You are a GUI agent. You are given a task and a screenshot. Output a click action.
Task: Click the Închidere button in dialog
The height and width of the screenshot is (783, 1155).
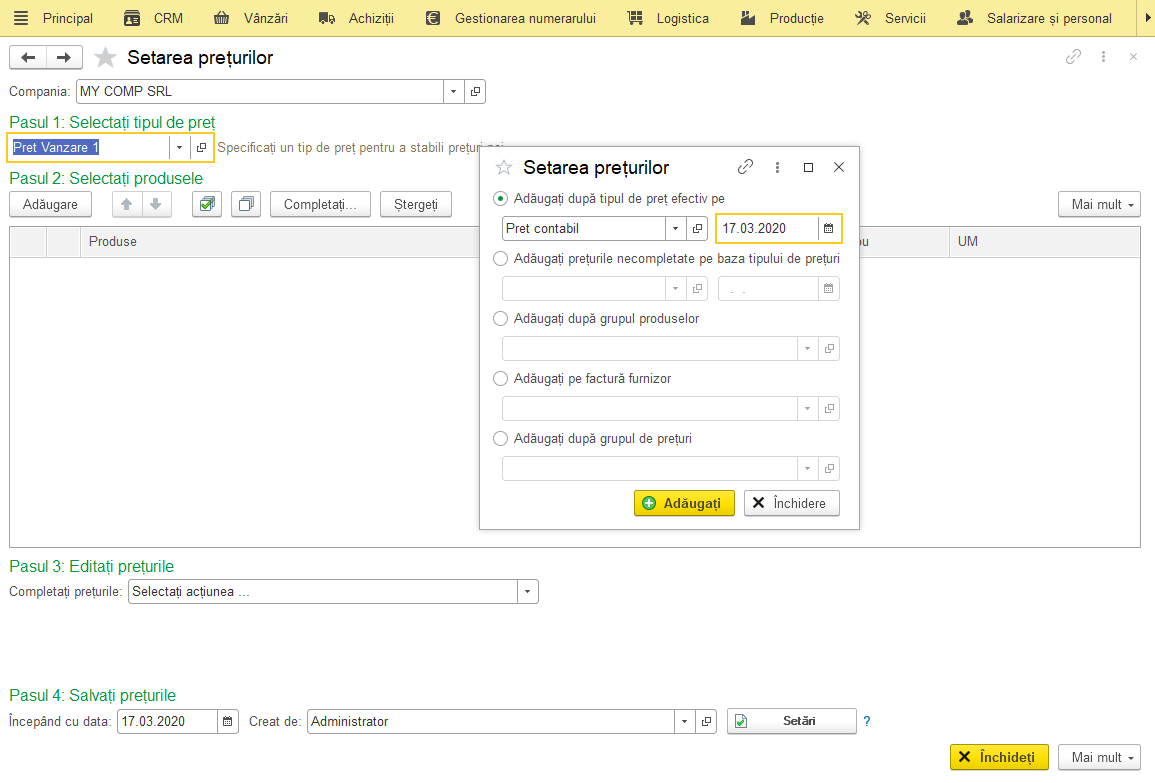click(791, 503)
